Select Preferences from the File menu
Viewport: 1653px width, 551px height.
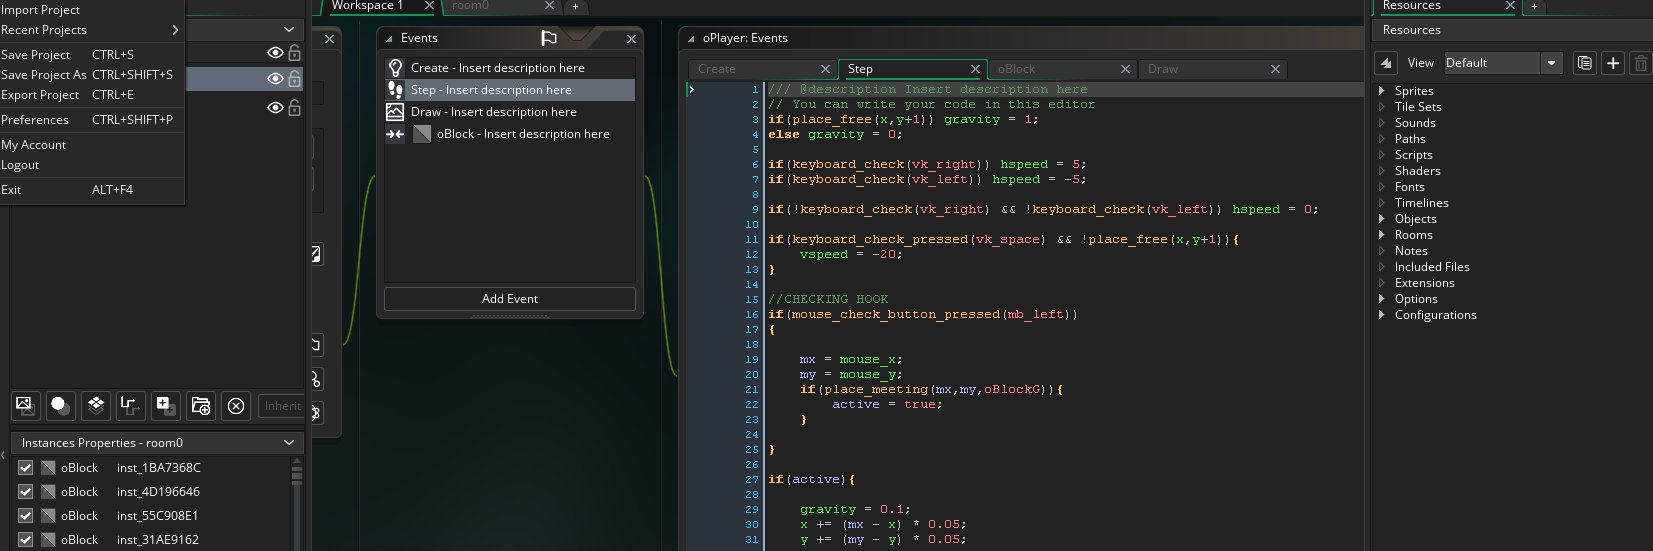pos(35,119)
